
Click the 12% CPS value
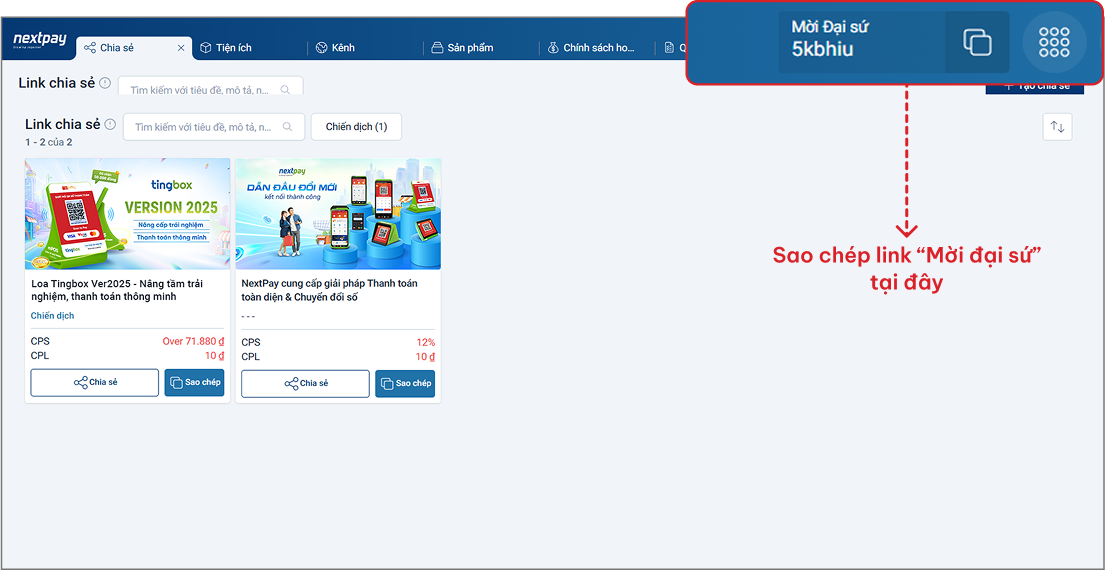(x=426, y=342)
